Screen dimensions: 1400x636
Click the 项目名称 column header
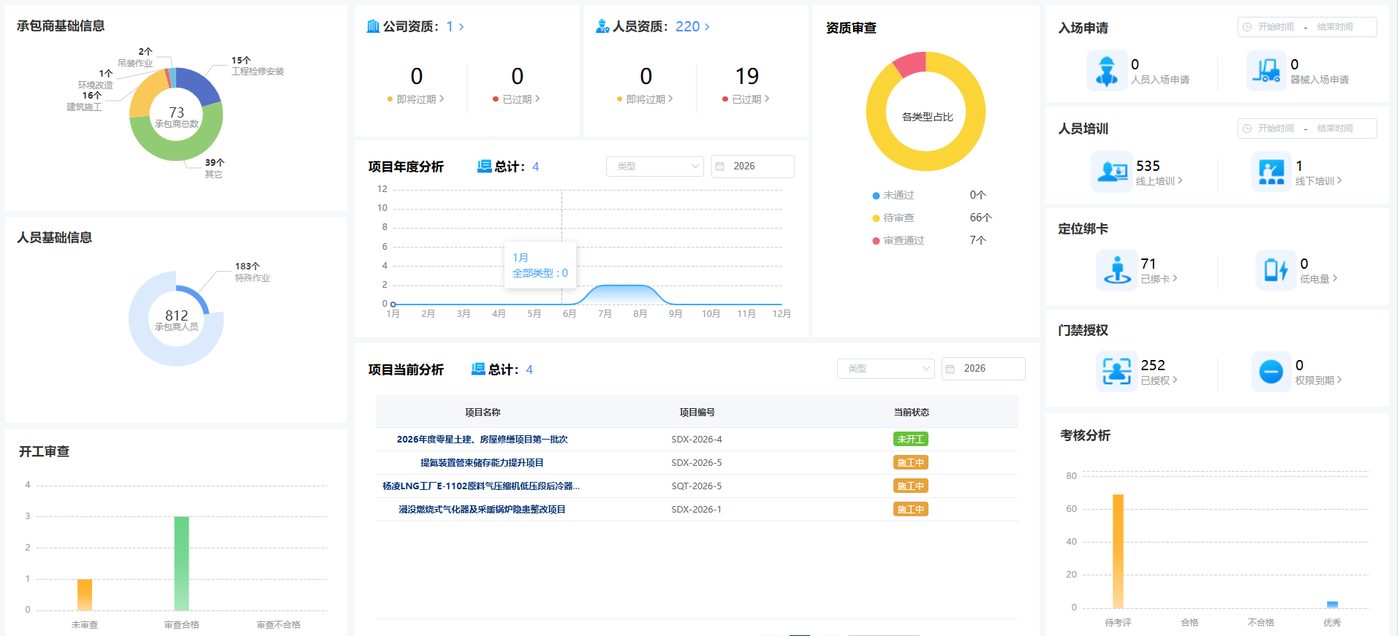482,412
